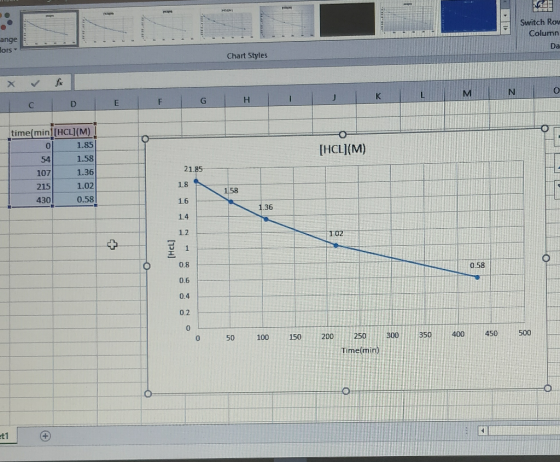Click the Cancel (X) formula bar icon
Viewport: 560px width, 462px height.
11,84
